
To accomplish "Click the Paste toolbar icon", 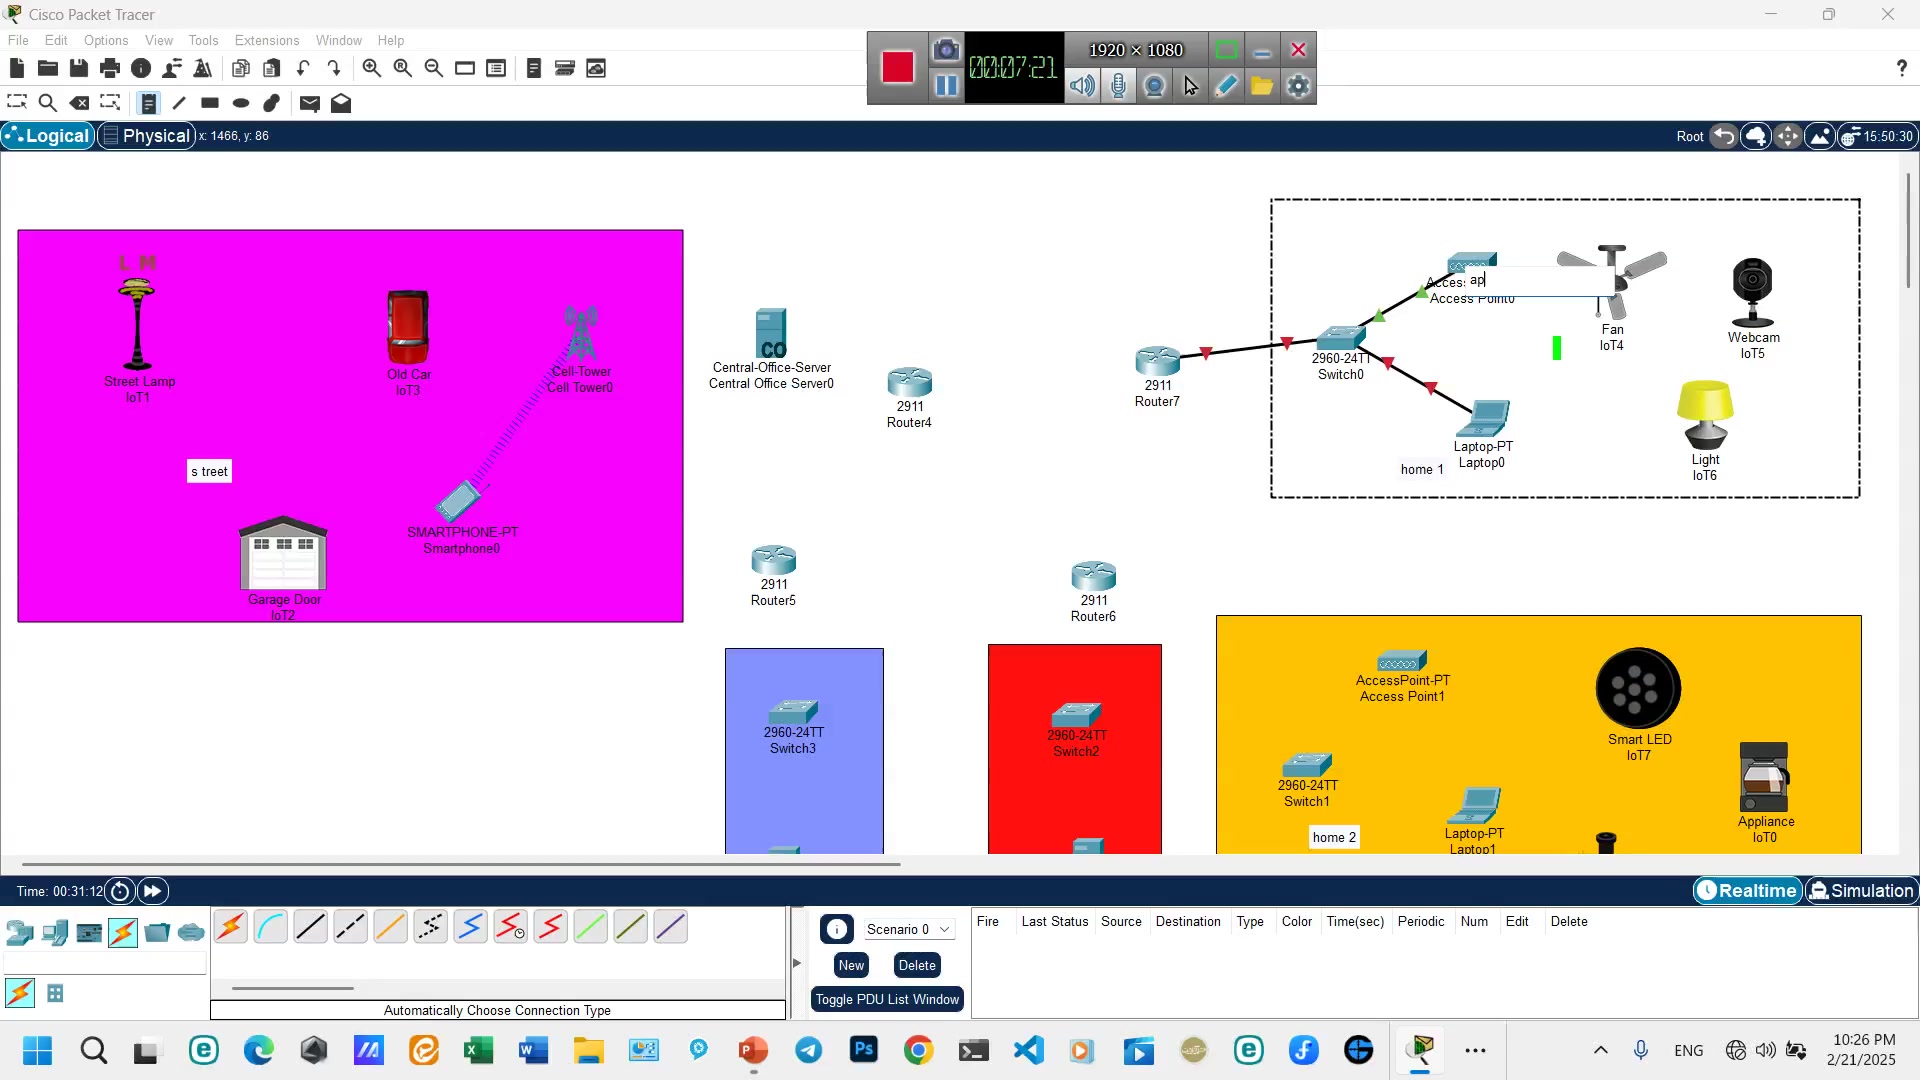I will [x=271, y=68].
